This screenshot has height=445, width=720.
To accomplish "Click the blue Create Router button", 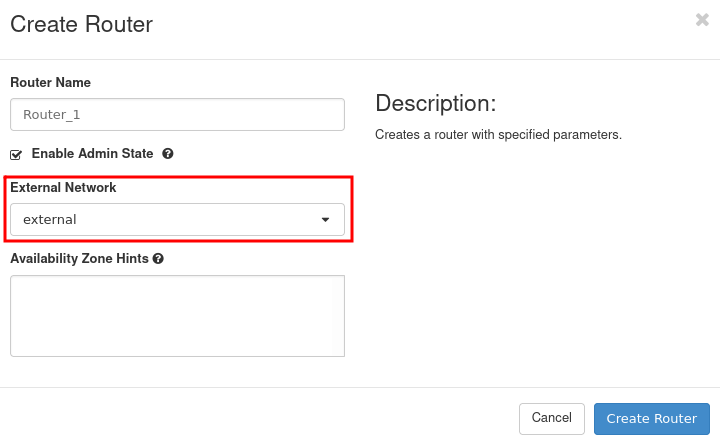I will click(652, 418).
